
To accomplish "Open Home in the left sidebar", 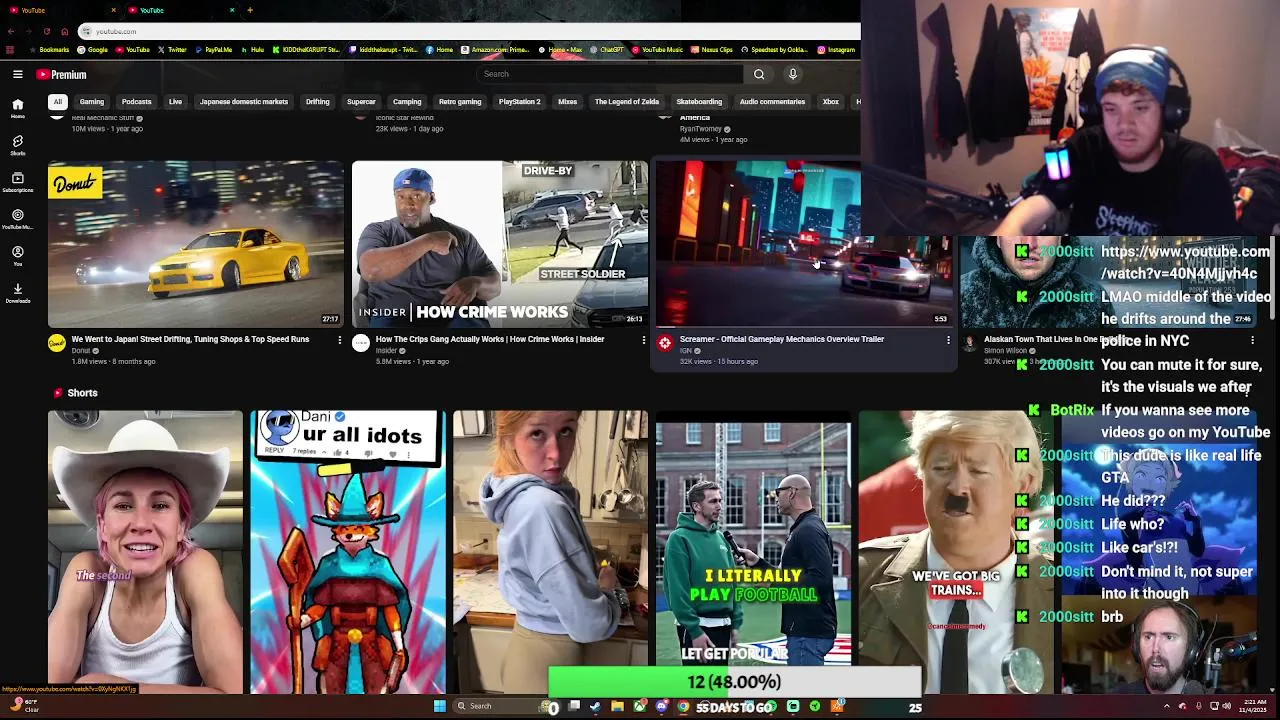I will 17,108.
